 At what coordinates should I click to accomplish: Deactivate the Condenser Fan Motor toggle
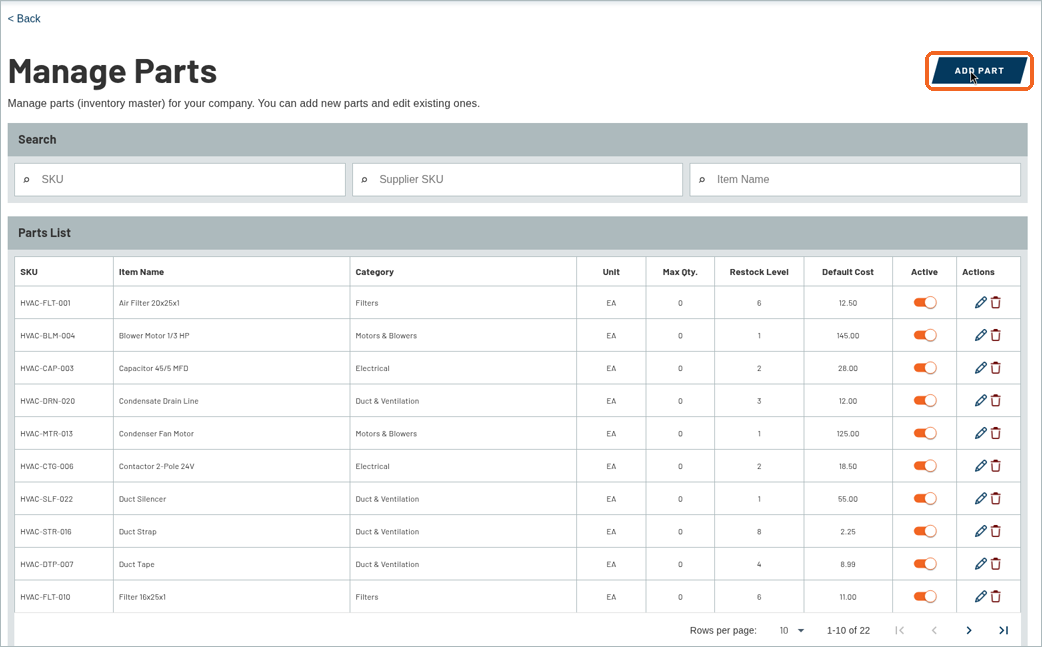pos(924,433)
